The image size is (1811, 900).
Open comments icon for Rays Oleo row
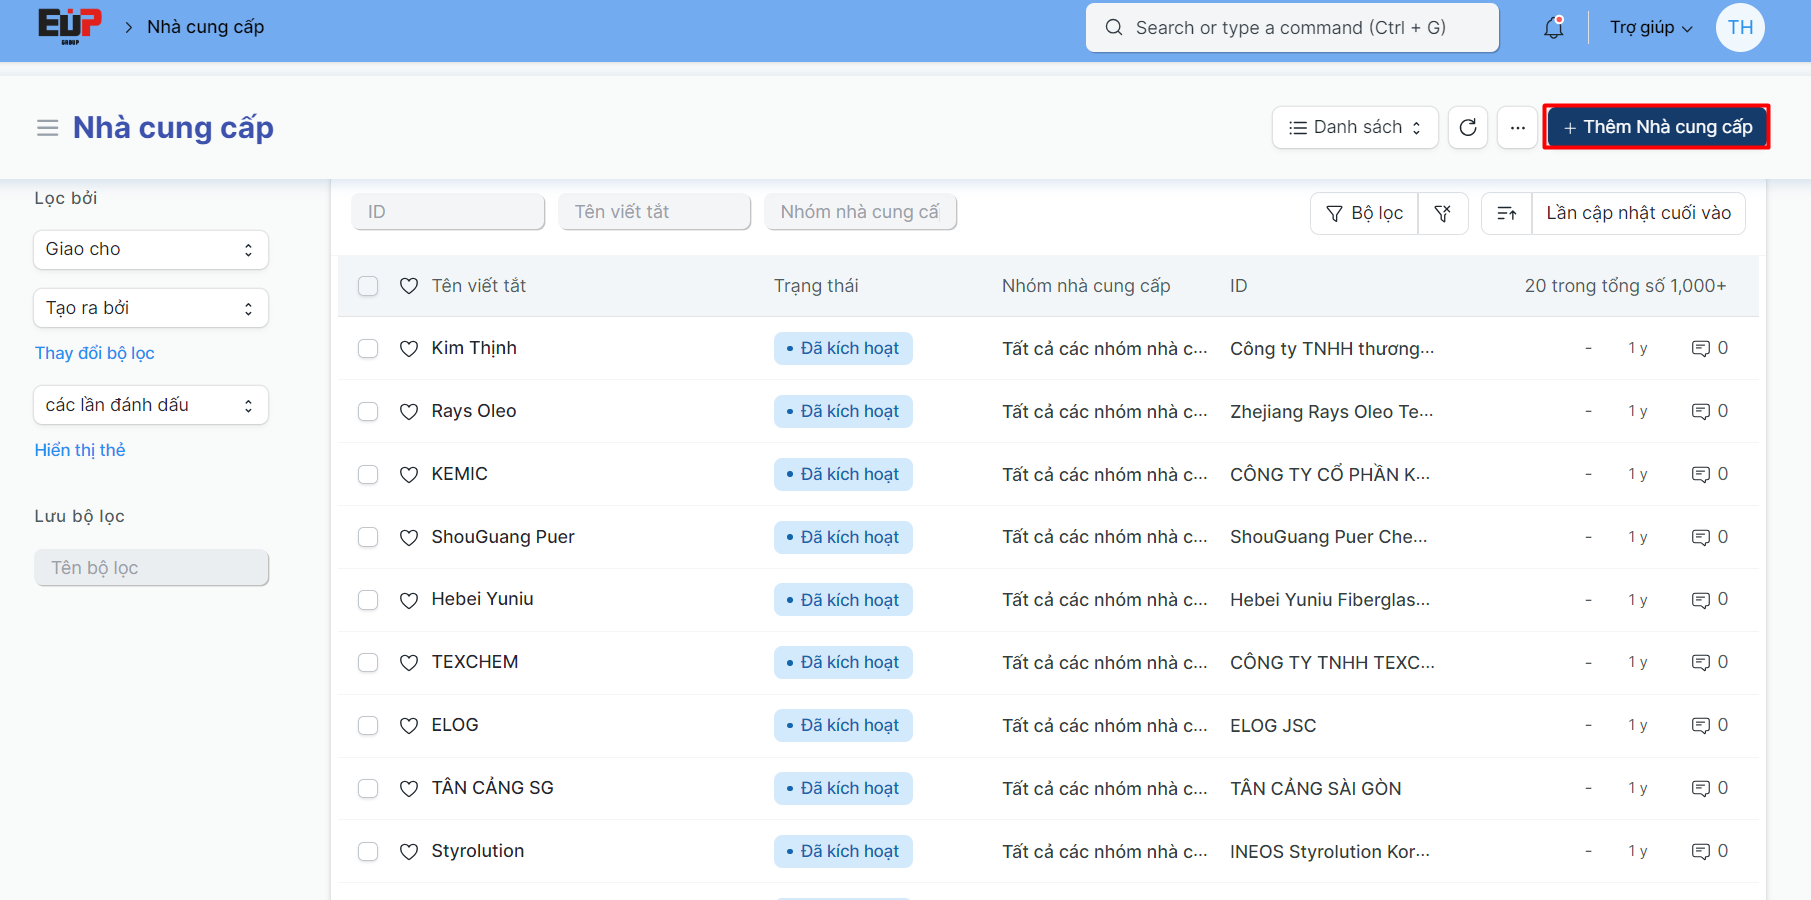tap(1700, 411)
